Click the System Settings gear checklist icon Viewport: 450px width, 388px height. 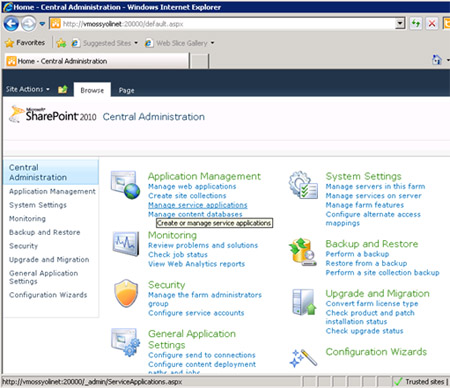point(303,185)
